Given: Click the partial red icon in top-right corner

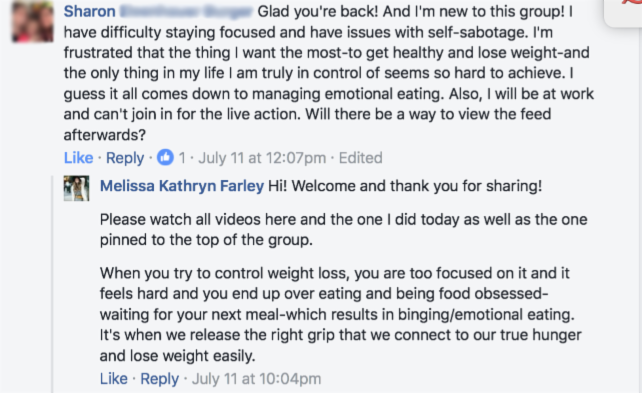Looking at the screenshot, I should tap(630, 2).
